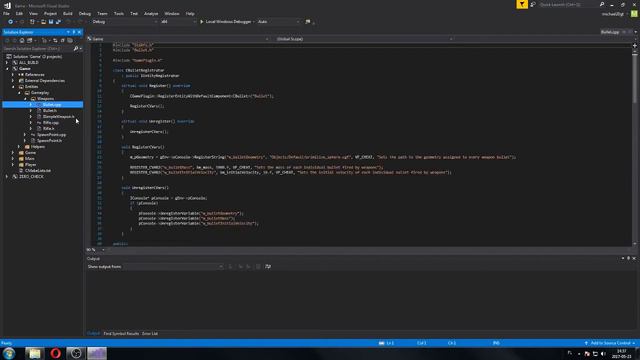Toggle auto-hide pin on Solution Explorer
640x360 pixels.
point(74,32)
